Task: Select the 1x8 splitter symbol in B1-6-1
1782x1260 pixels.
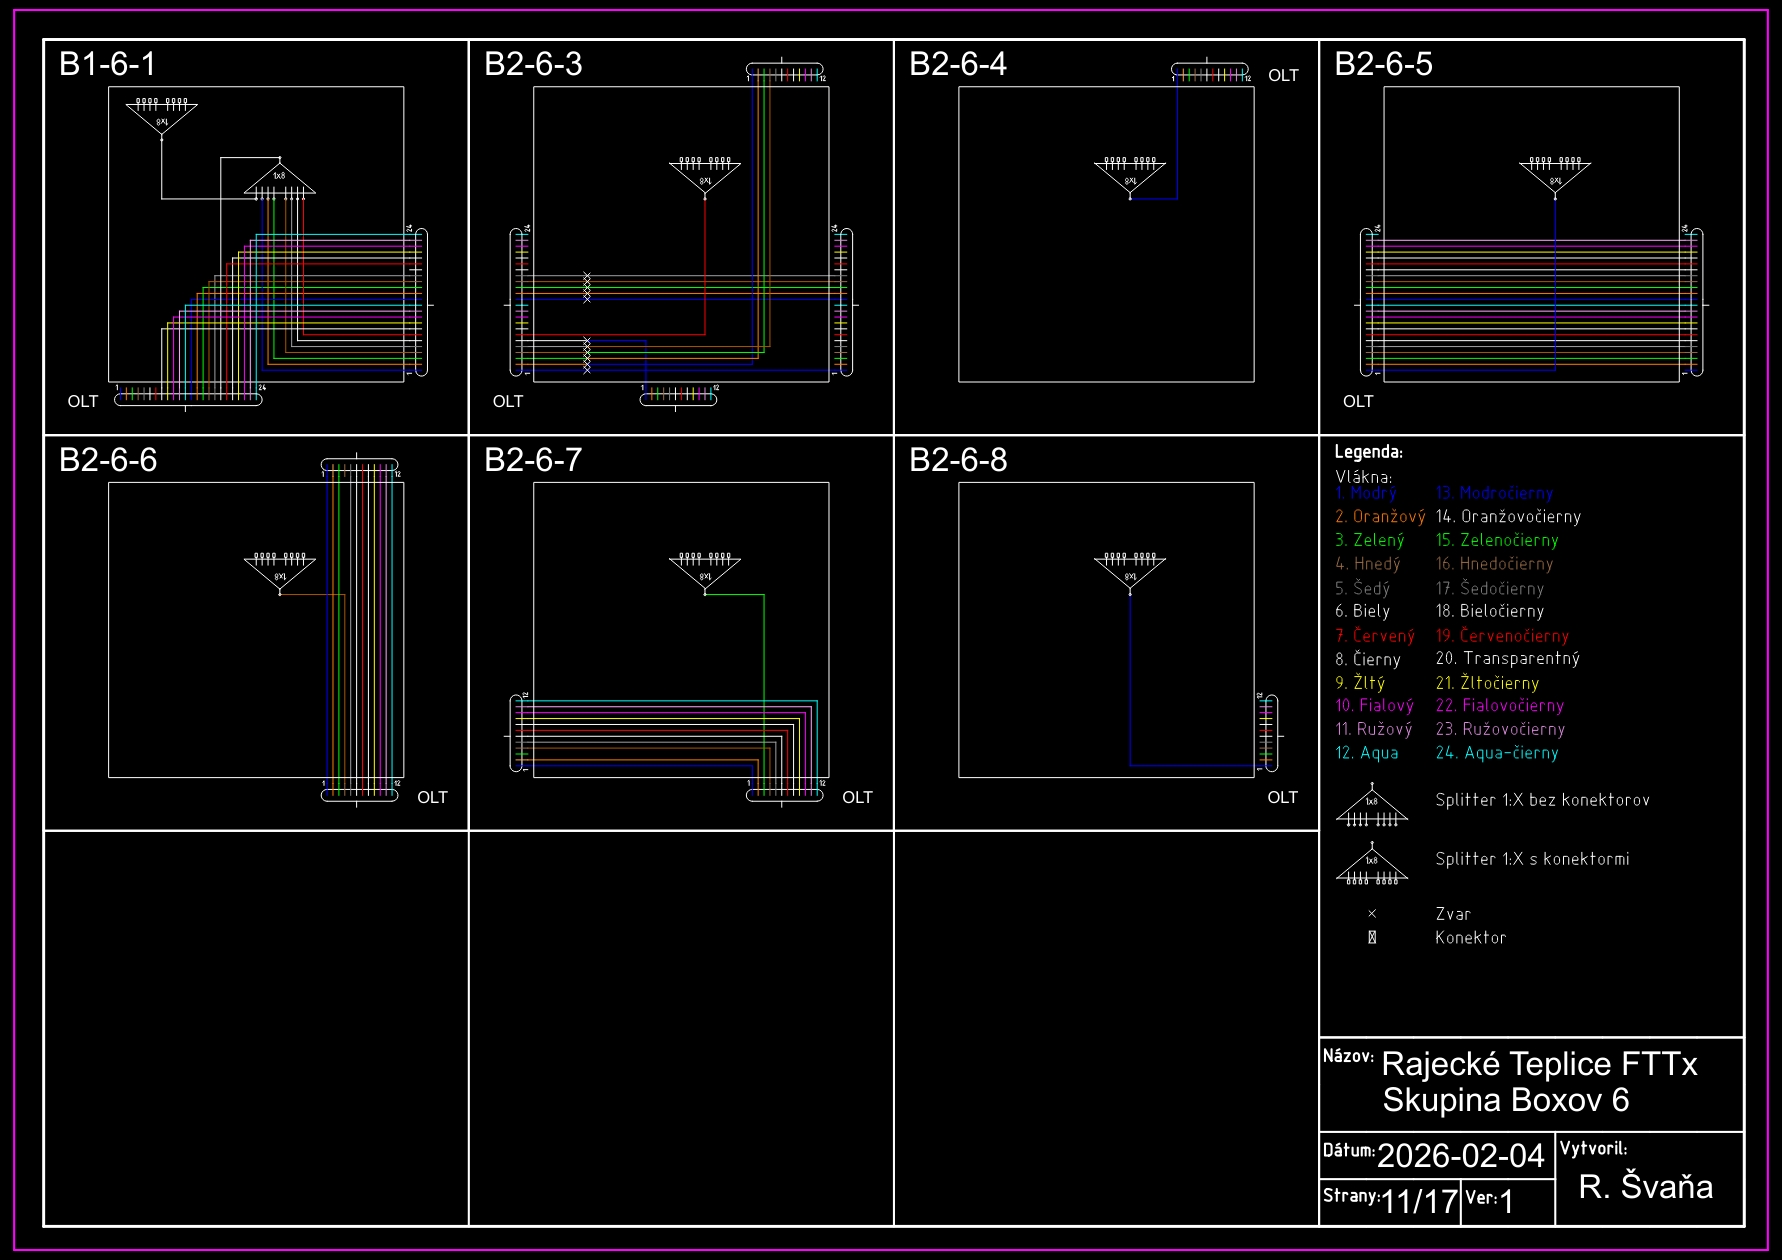Action: tap(280, 180)
